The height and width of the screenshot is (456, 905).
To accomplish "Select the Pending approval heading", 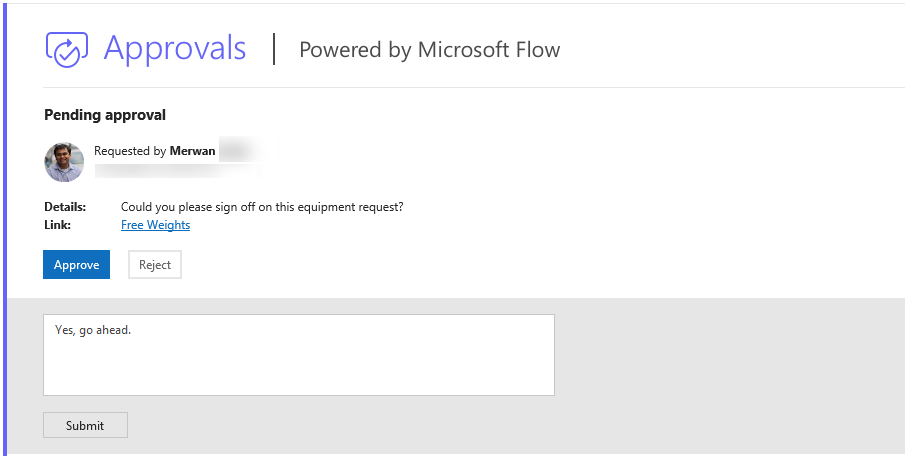I will point(105,115).
